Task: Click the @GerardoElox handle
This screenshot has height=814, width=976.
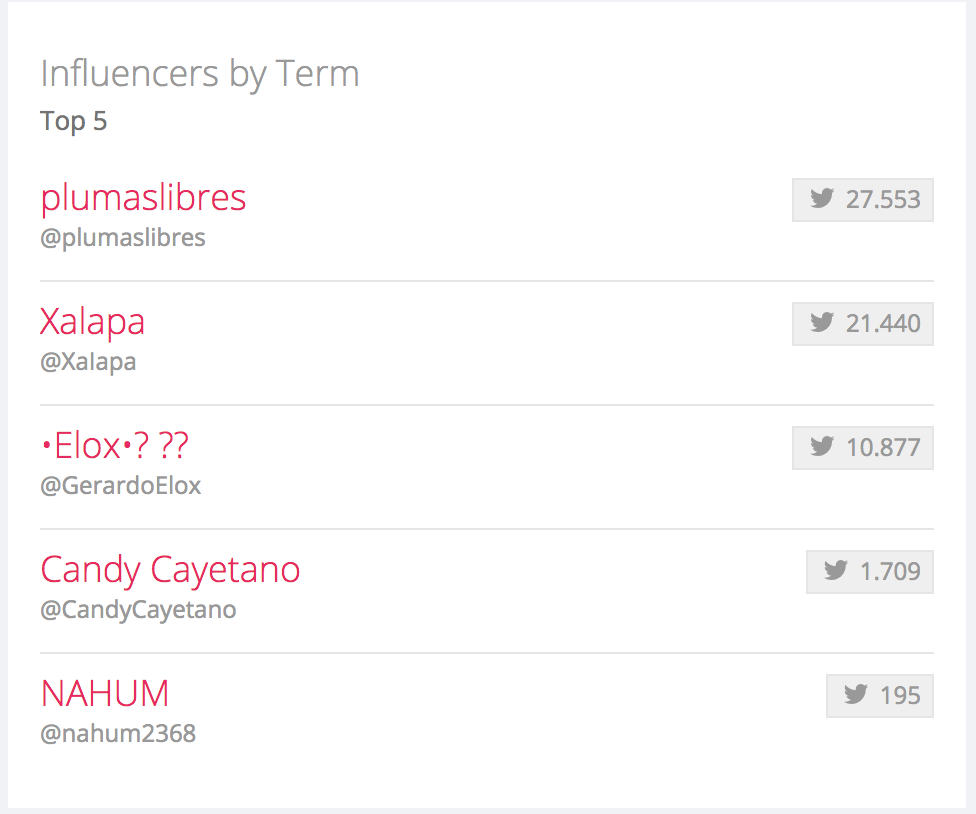Action: [x=121, y=486]
